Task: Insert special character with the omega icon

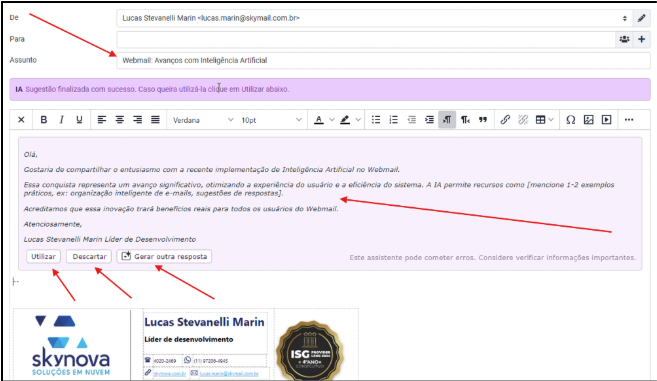Action: [x=570, y=120]
